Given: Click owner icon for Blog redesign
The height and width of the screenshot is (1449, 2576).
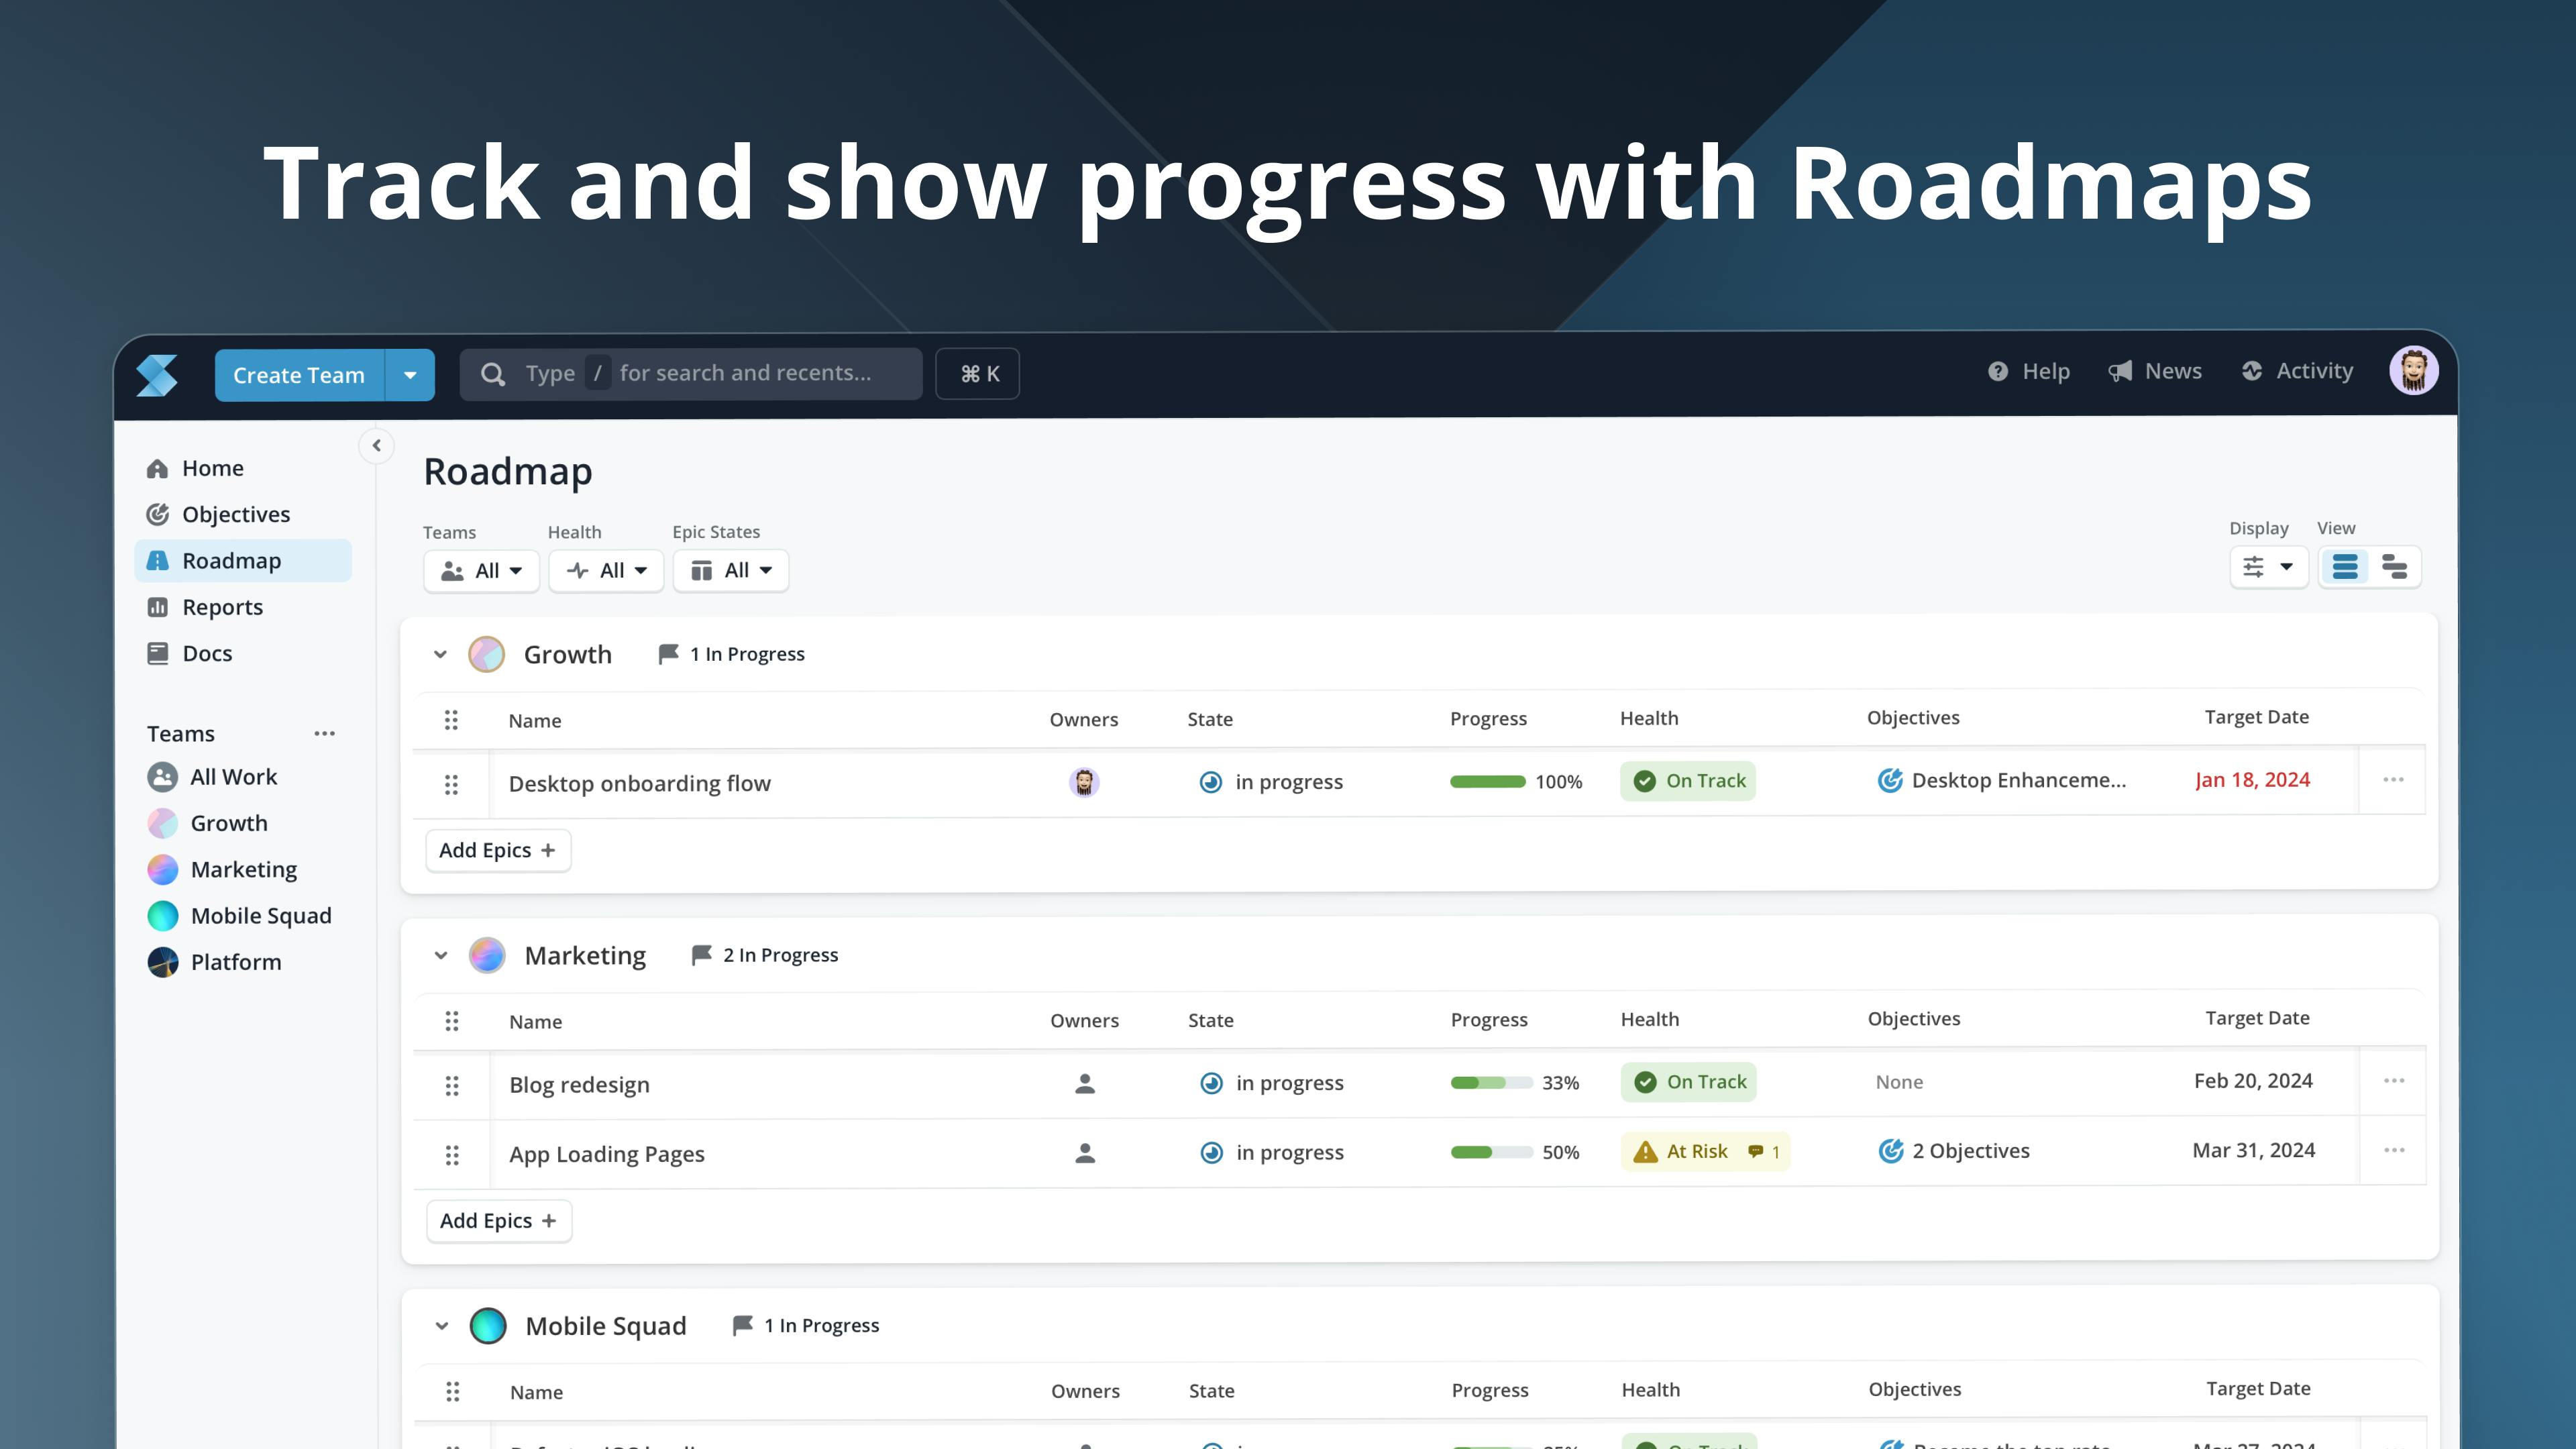Looking at the screenshot, I should pyautogui.click(x=1085, y=1083).
